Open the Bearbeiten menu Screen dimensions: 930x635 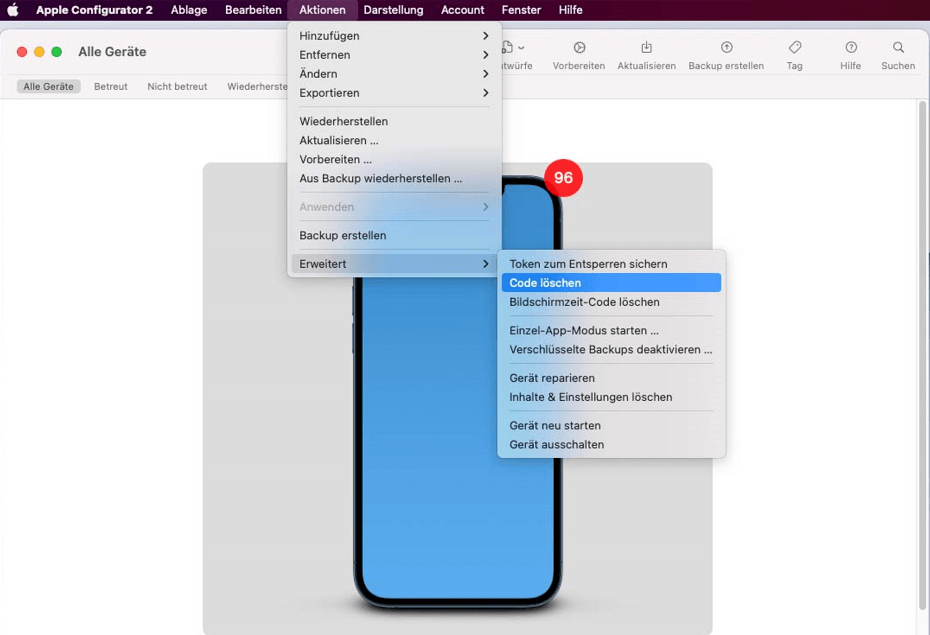[x=253, y=10]
